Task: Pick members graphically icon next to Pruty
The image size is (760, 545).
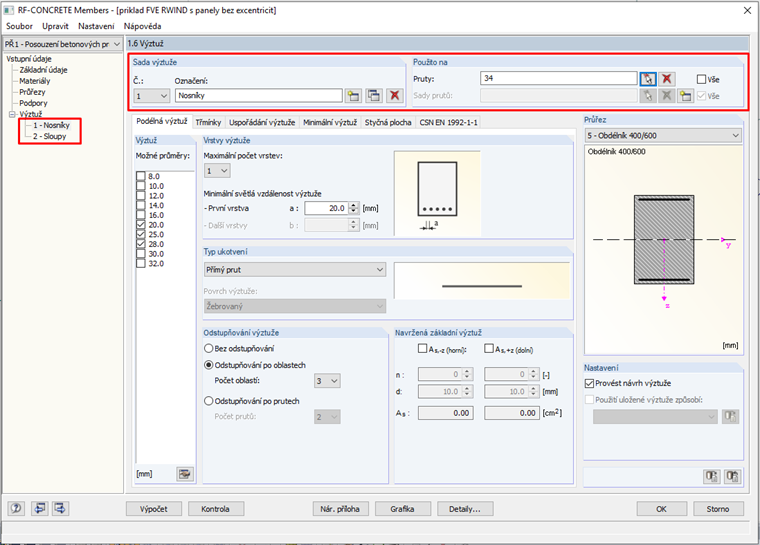Action: 648,79
